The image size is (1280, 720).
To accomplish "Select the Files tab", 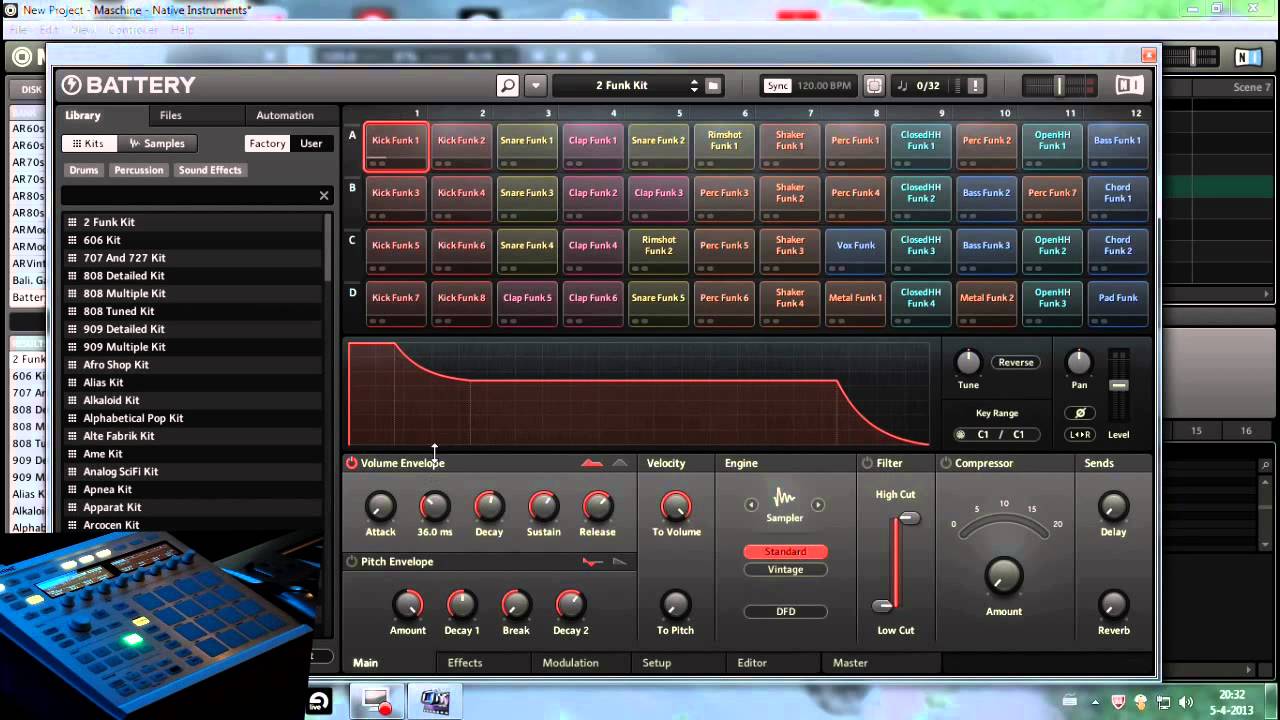I will click(171, 115).
